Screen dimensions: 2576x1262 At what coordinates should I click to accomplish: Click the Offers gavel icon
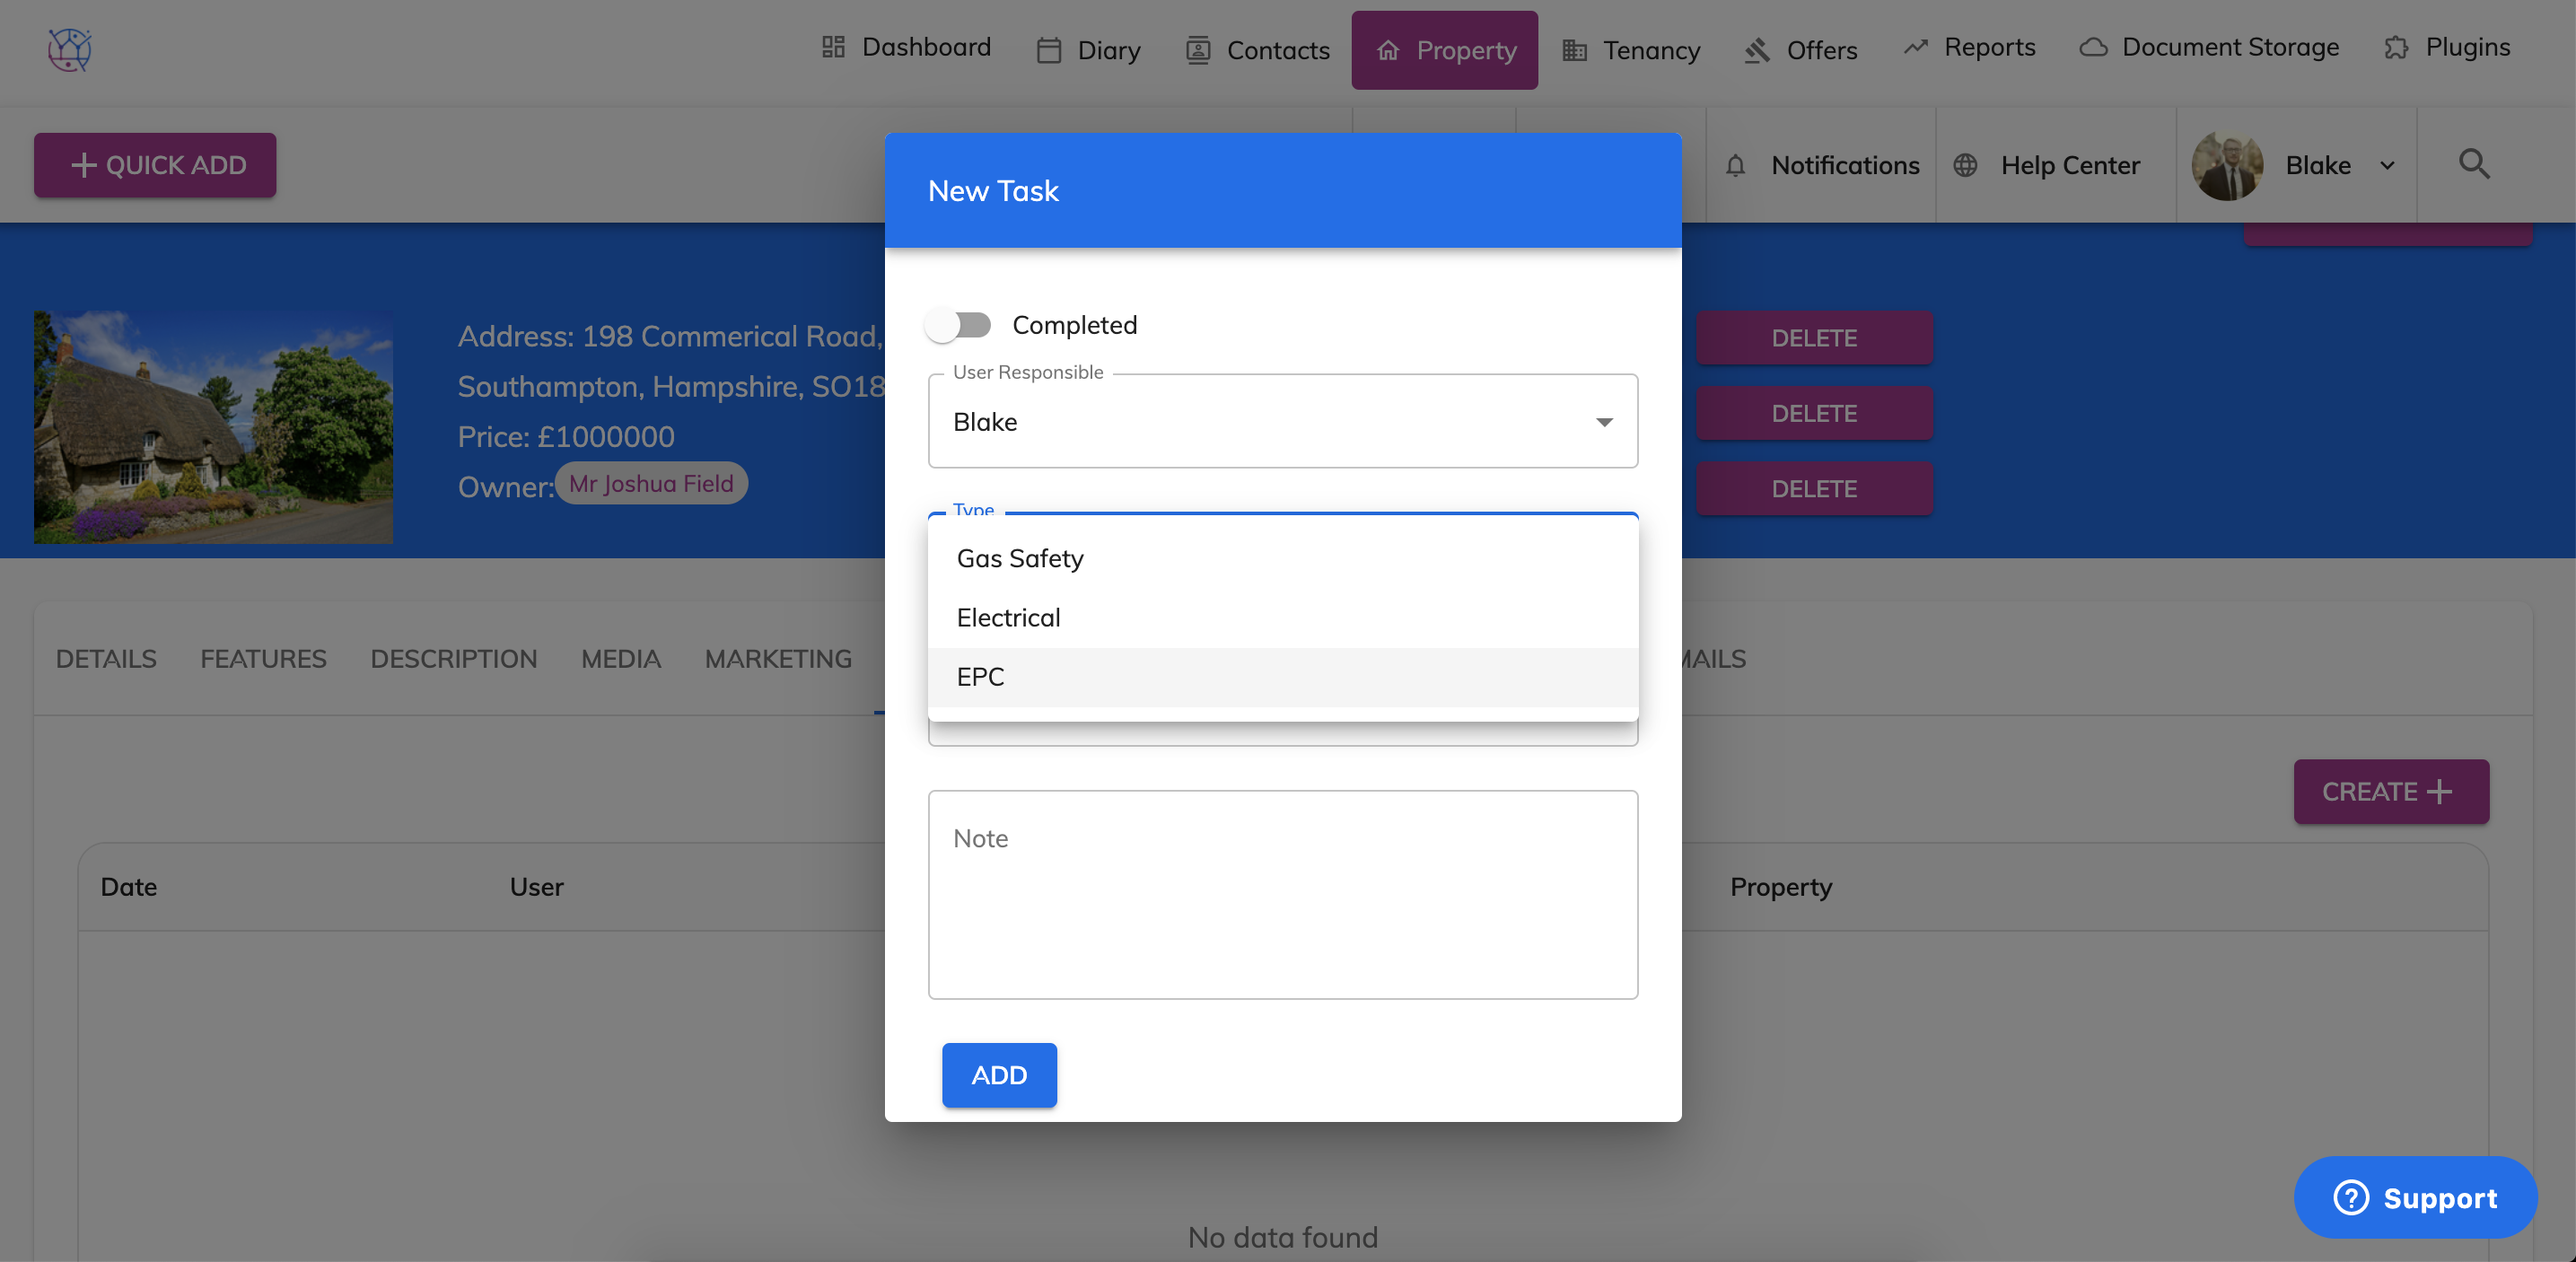(x=1757, y=50)
